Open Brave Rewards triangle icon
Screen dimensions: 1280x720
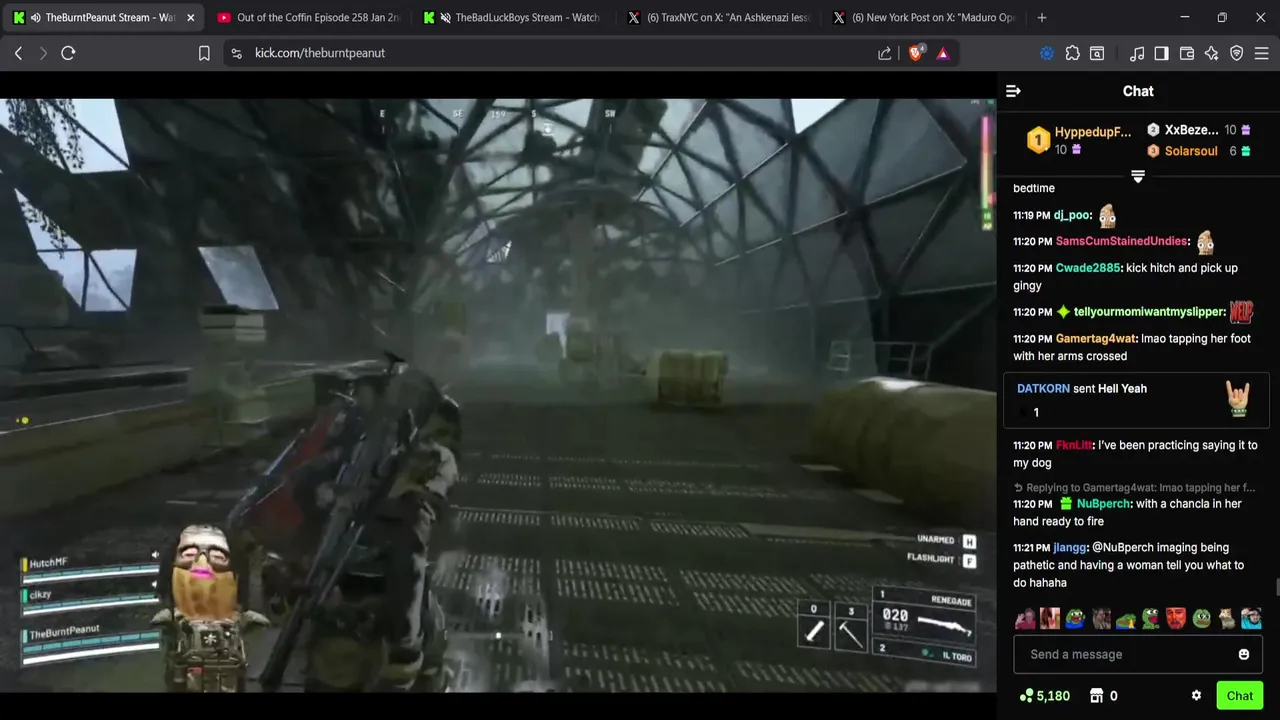pyautogui.click(x=943, y=53)
